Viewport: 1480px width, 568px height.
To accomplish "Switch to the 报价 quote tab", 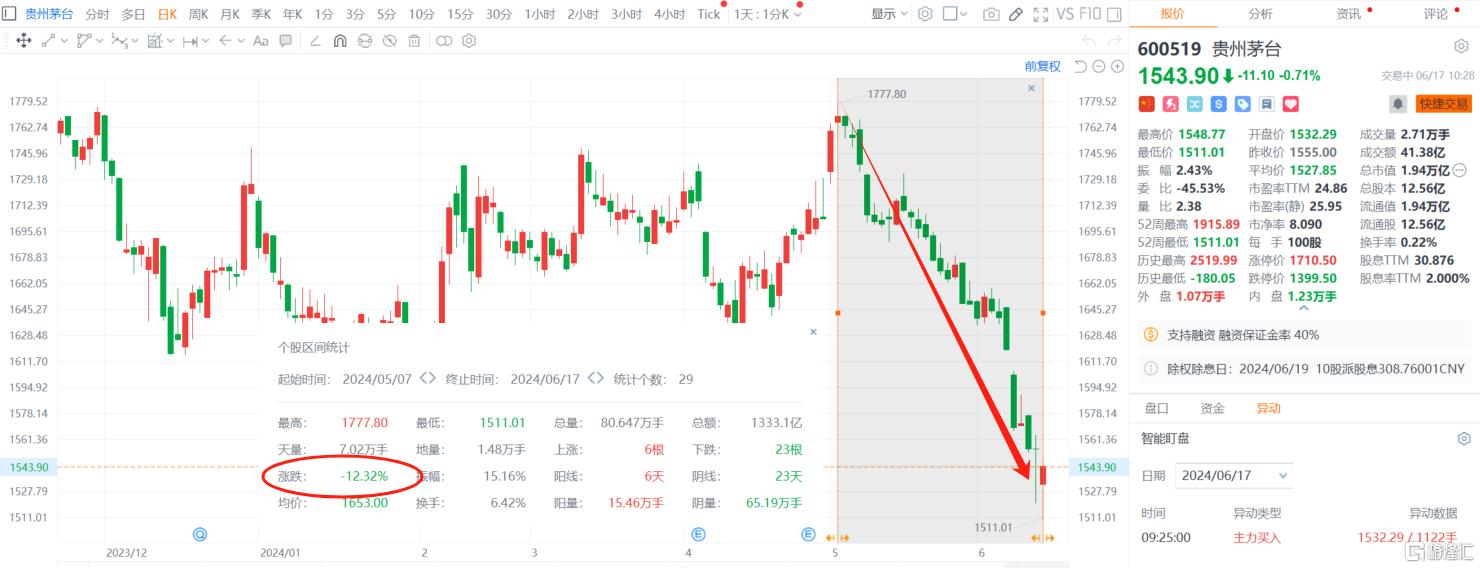I will click(x=1173, y=14).
